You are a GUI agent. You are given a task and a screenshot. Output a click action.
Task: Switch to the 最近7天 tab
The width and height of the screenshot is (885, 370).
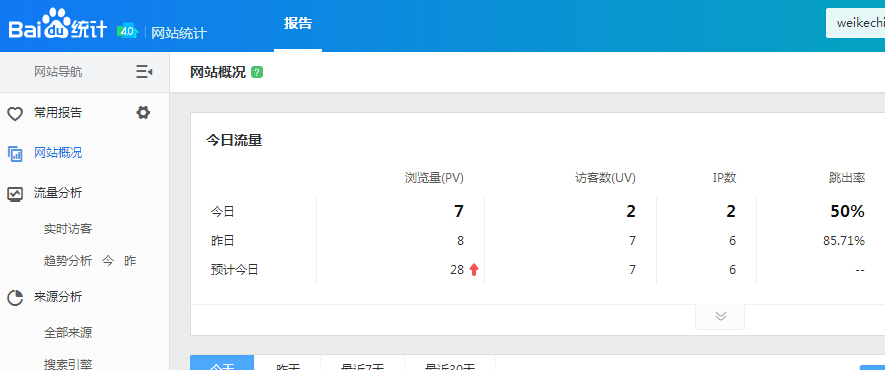pos(362,364)
